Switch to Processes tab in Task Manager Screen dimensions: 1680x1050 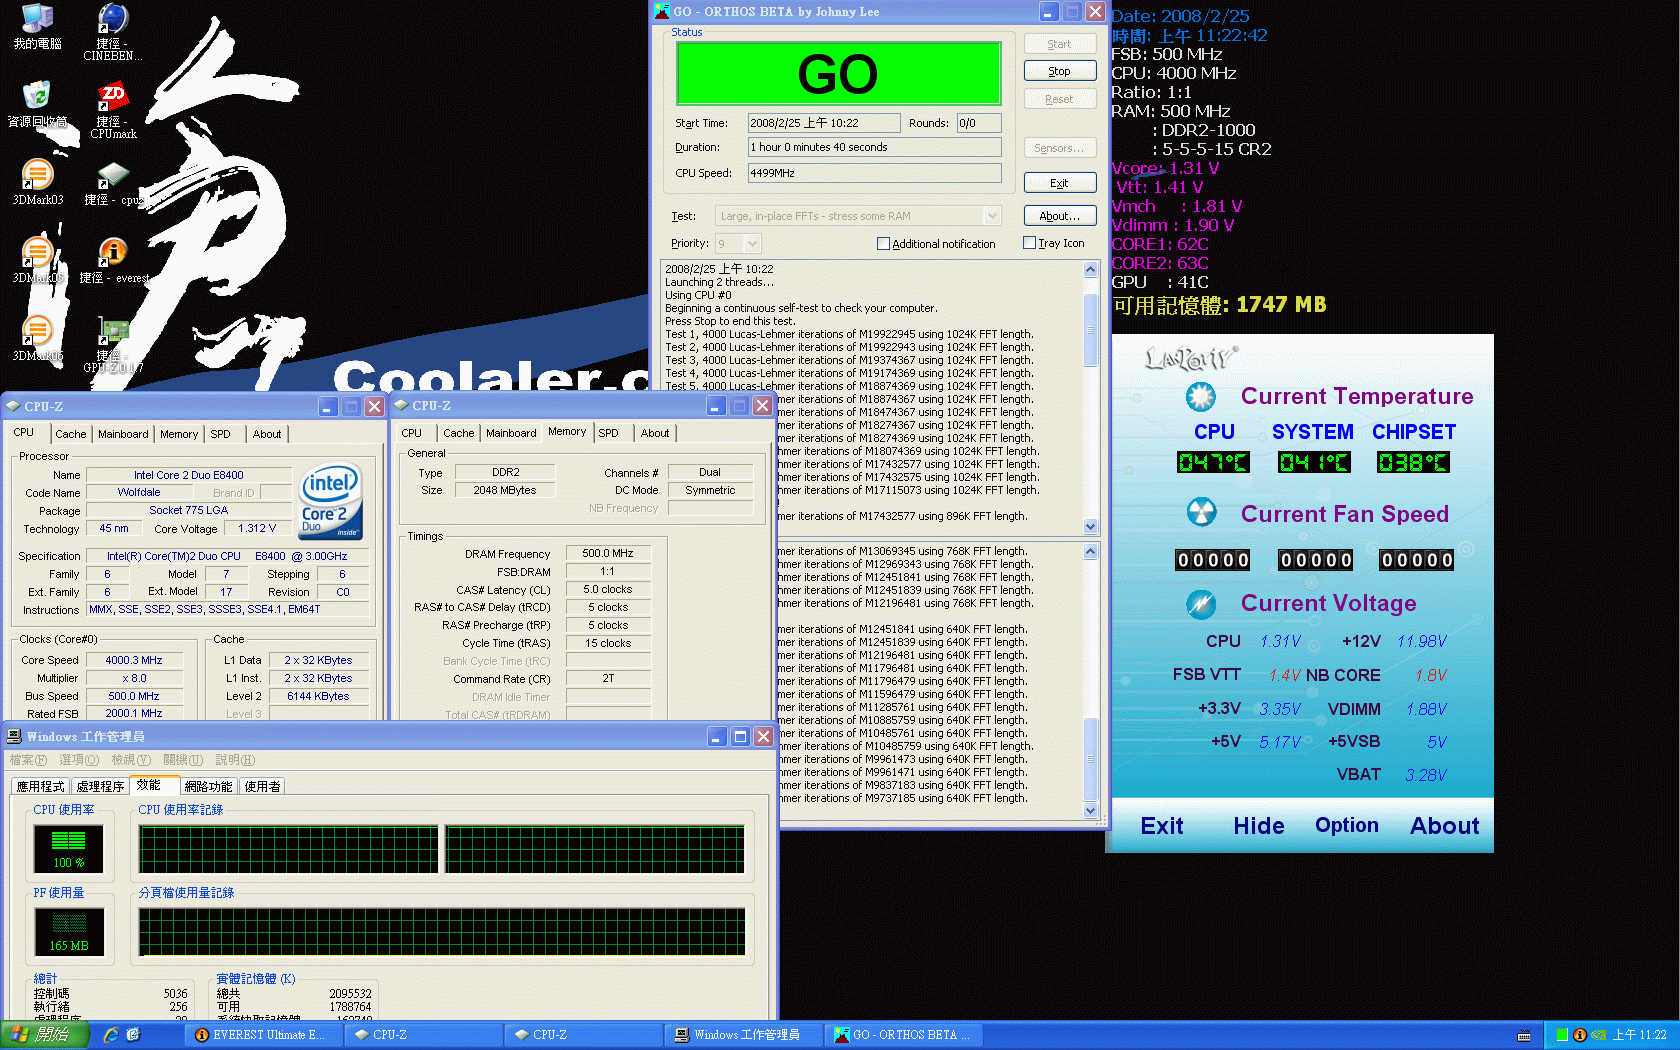(x=100, y=786)
